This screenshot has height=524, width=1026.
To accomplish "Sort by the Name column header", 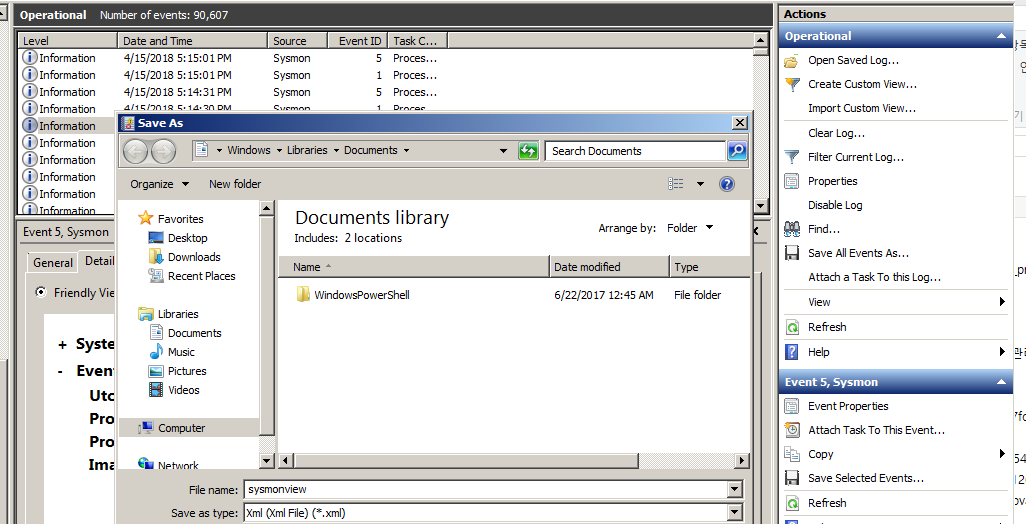I will point(414,267).
